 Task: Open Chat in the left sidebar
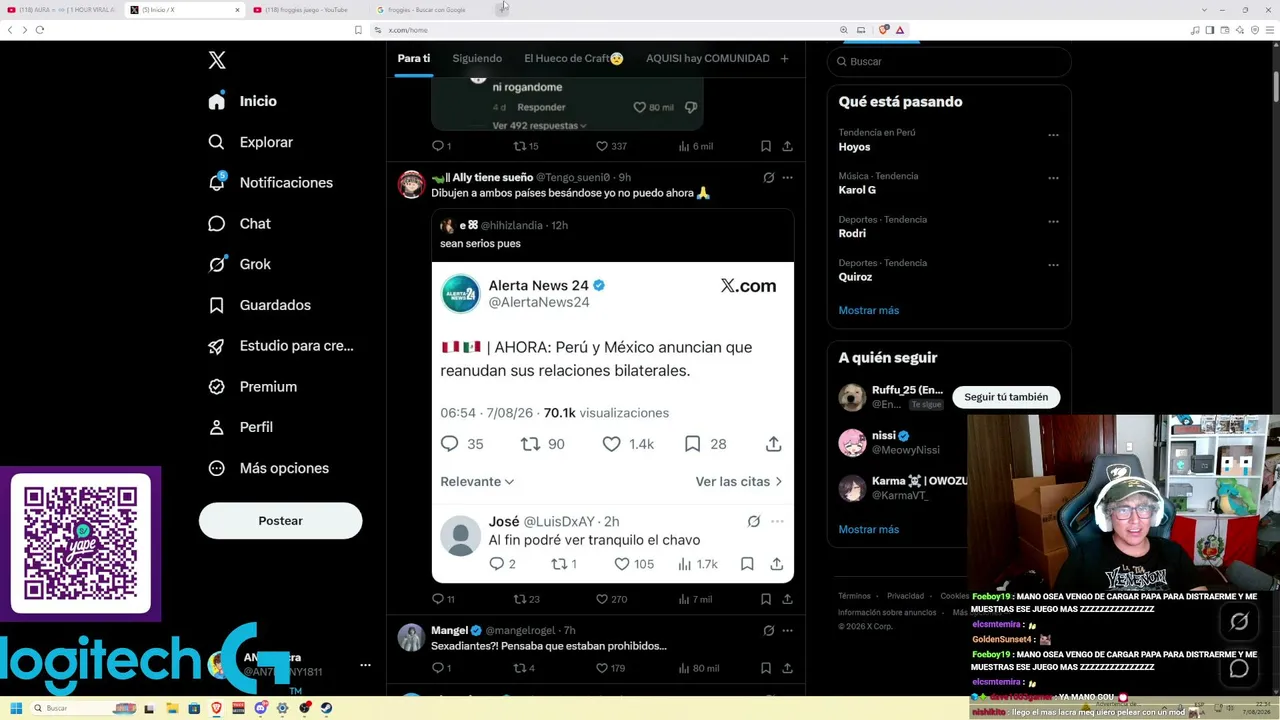click(x=240, y=224)
